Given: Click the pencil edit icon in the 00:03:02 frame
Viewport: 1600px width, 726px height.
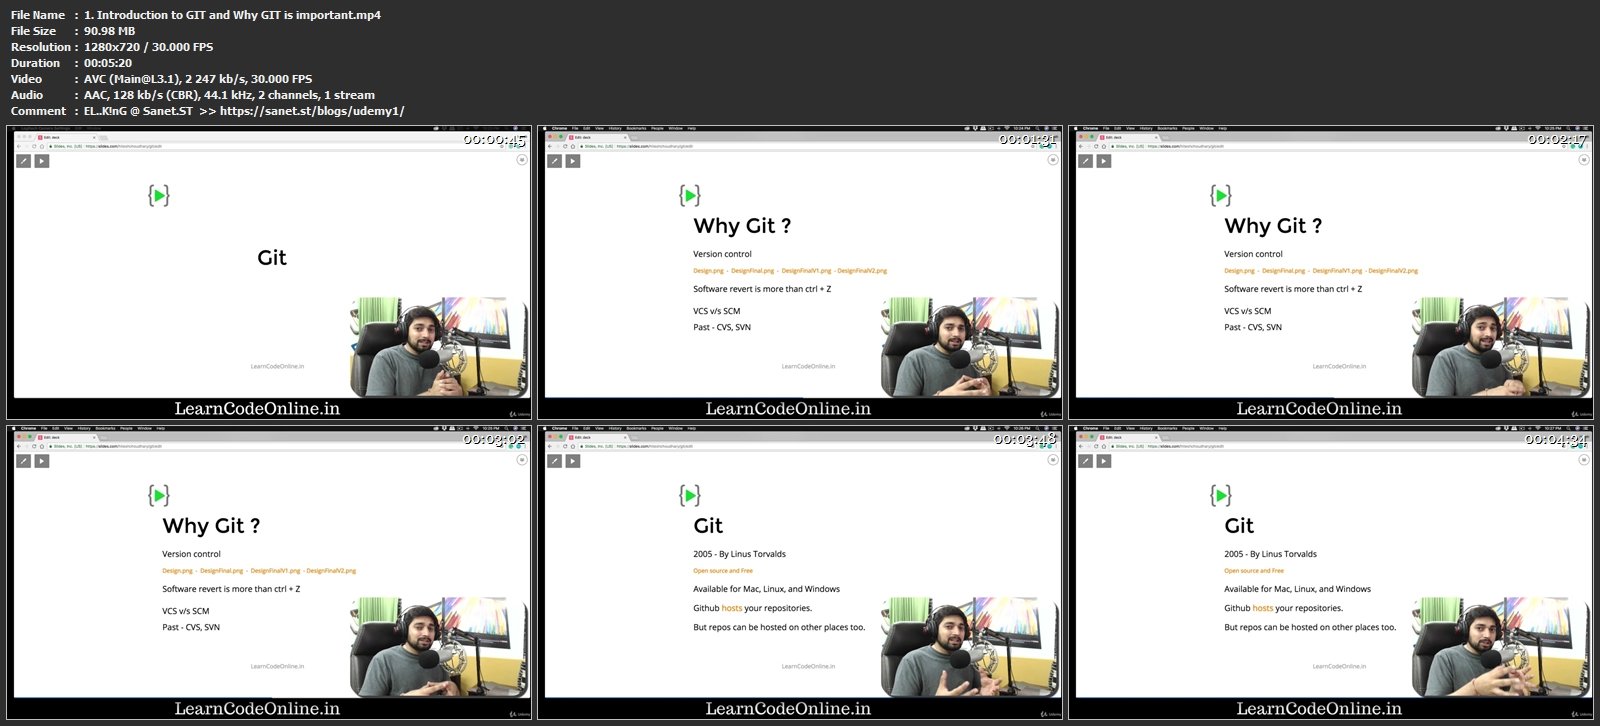Looking at the screenshot, I should tap(24, 461).
